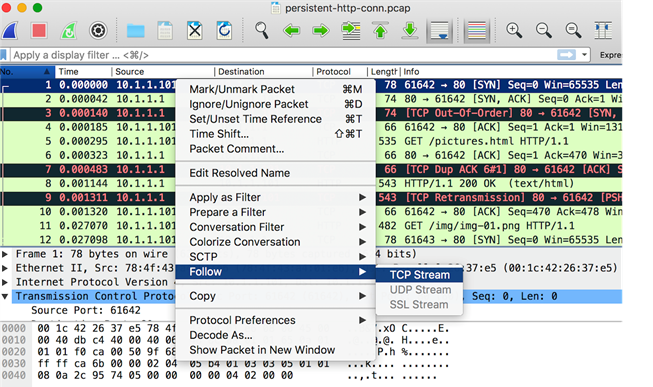Open capture options gear icon
This screenshot has height=387, width=653.
98,30
